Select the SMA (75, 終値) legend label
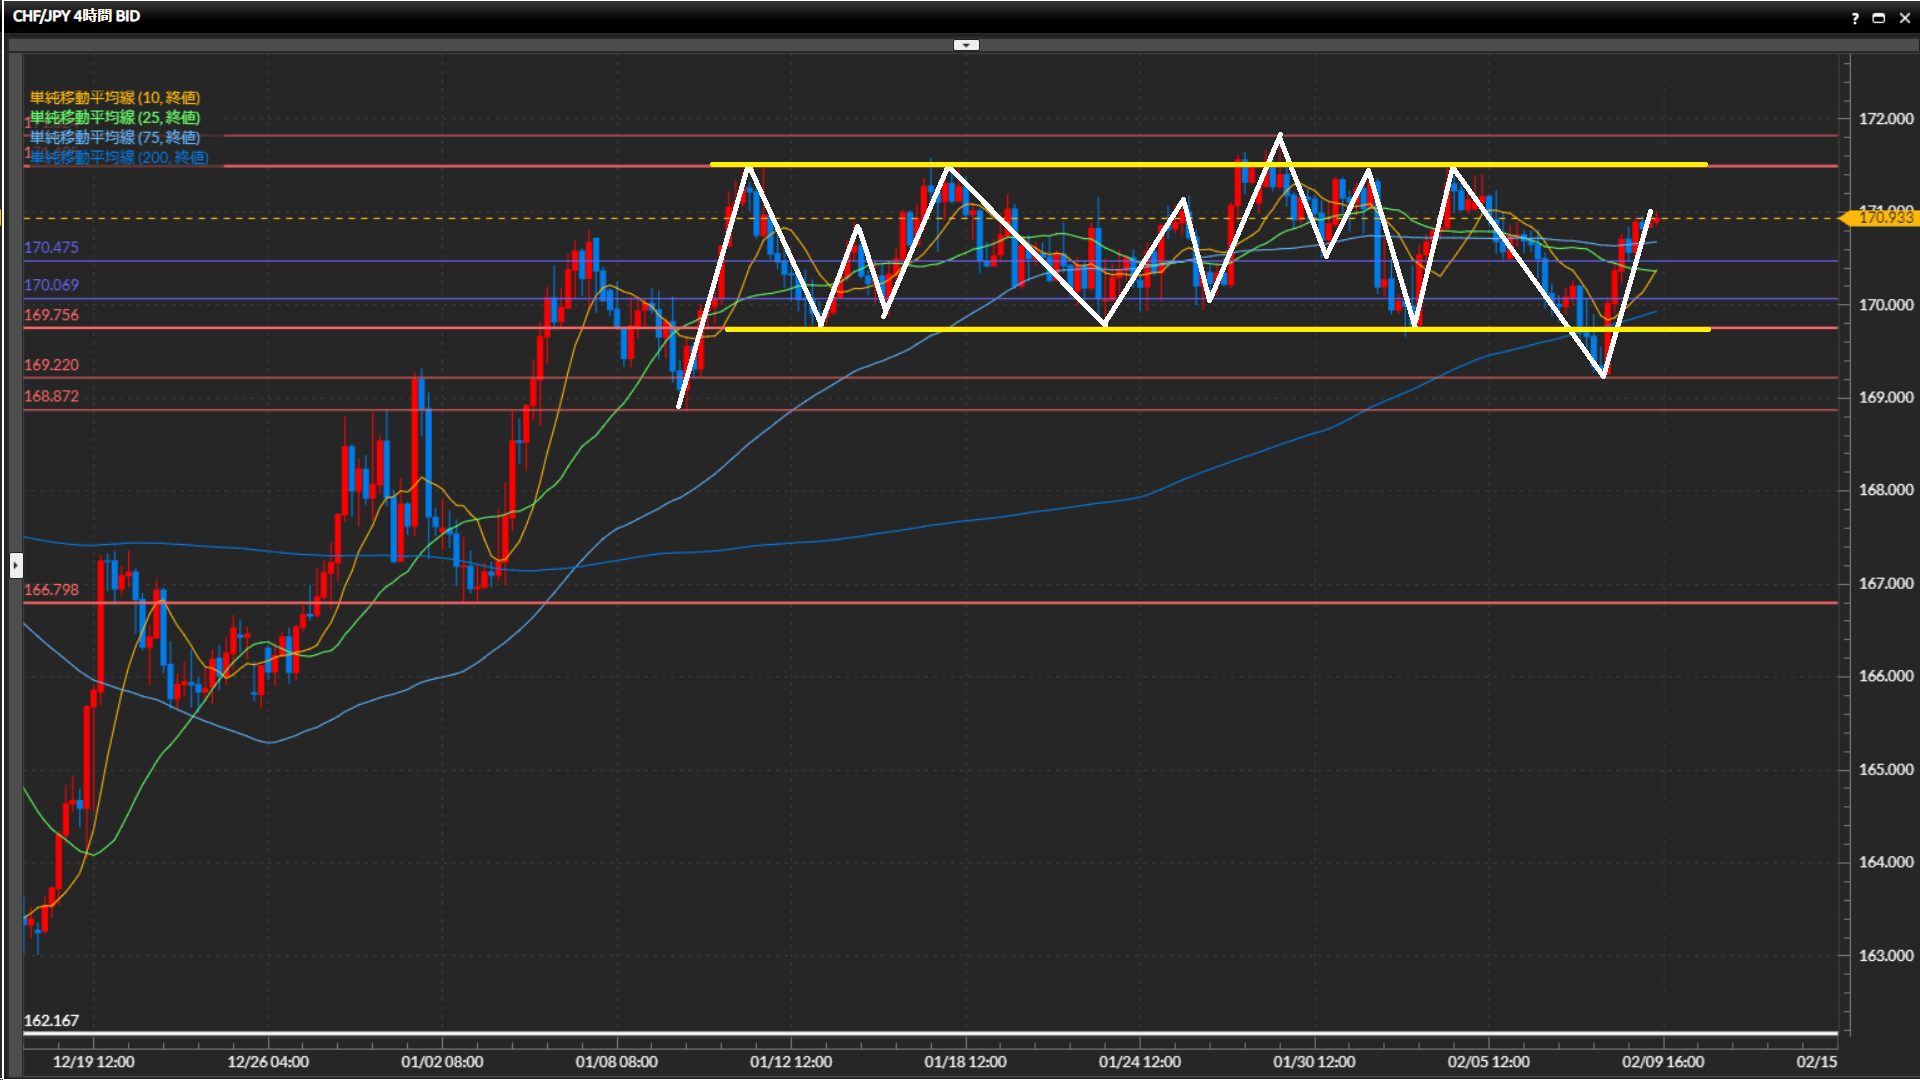The image size is (1920, 1080). coord(115,137)
